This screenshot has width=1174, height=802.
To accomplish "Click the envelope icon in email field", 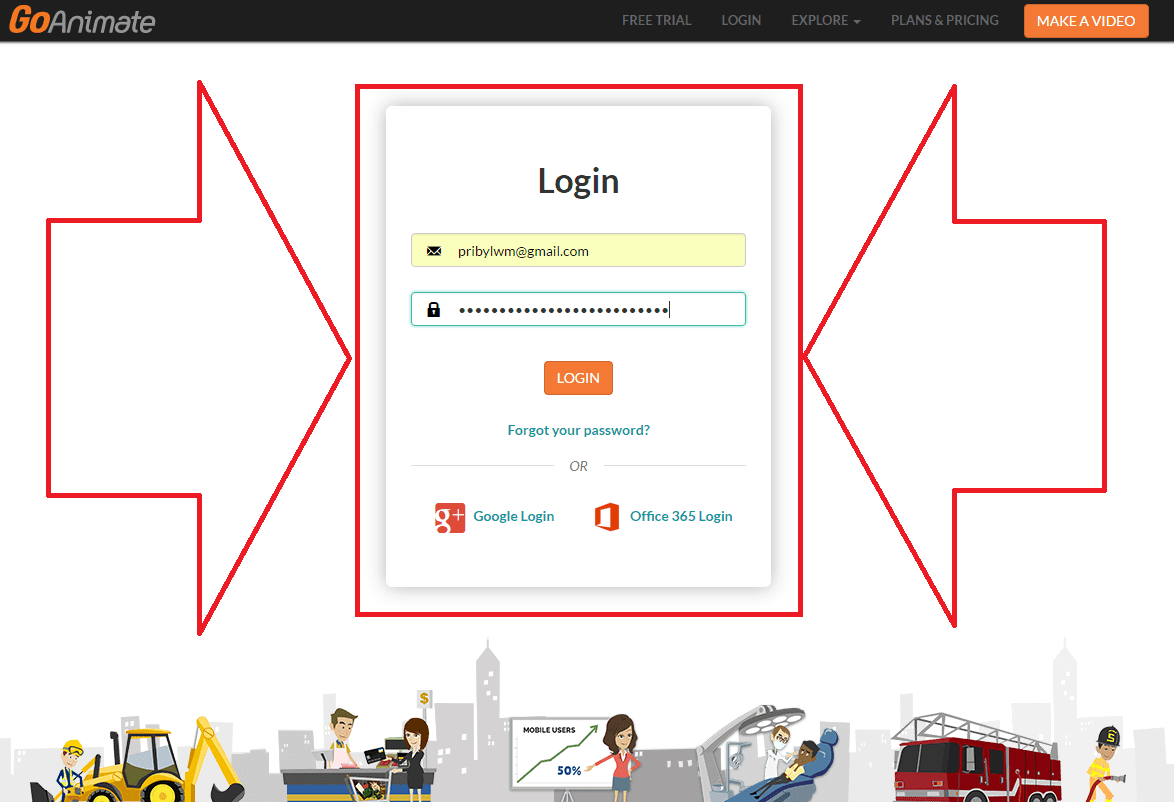I will click(x=434, y=251).
